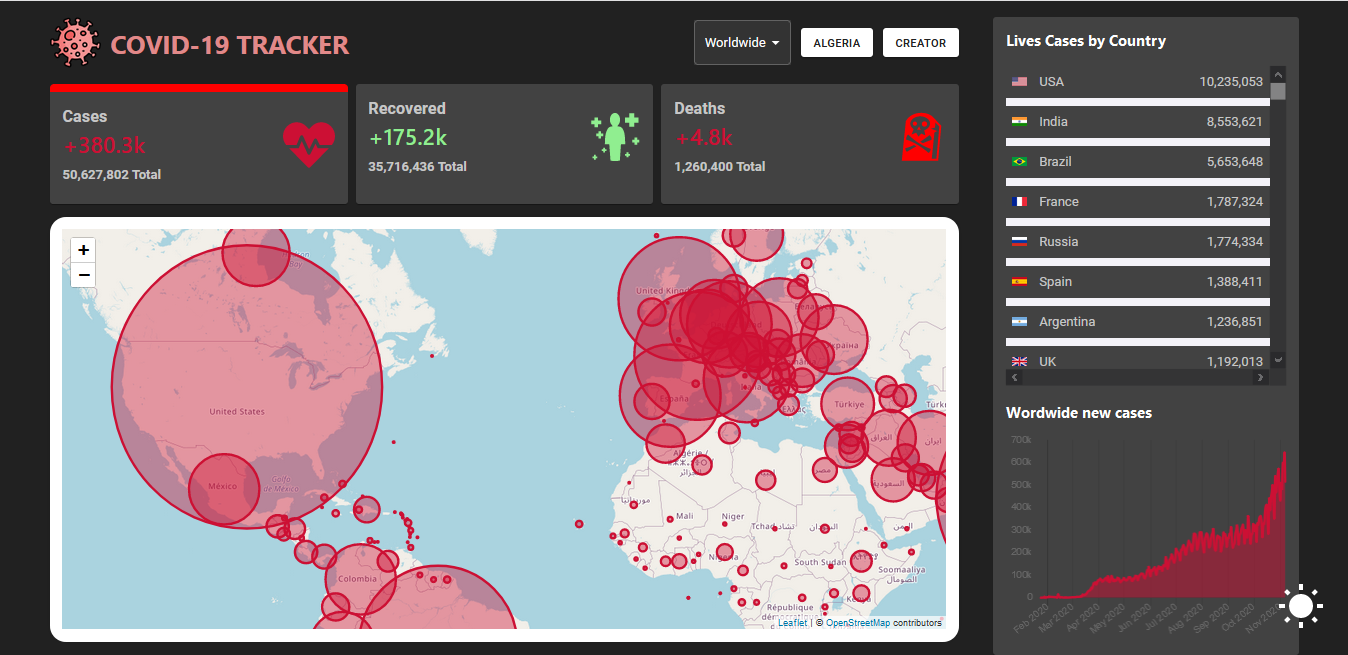The height and width of the screenshot is (655, 1348).
Task: Open the Leaflet attribution link
Action: (792, 622)
